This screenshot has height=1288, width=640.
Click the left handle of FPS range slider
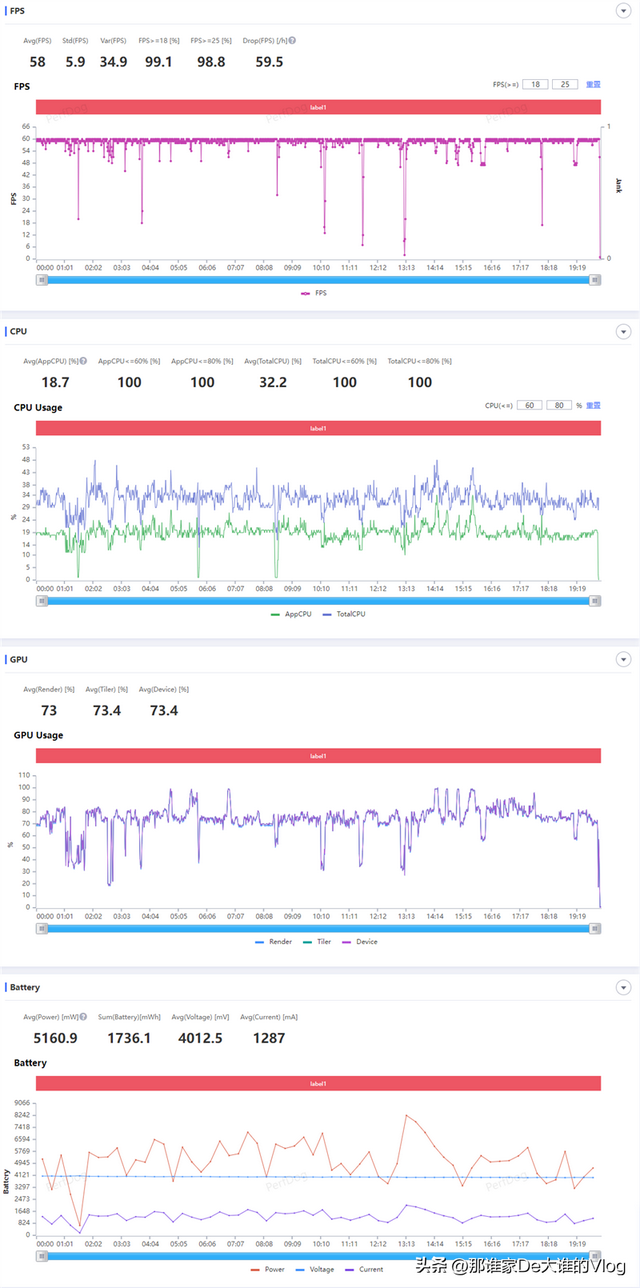point(42,280)
